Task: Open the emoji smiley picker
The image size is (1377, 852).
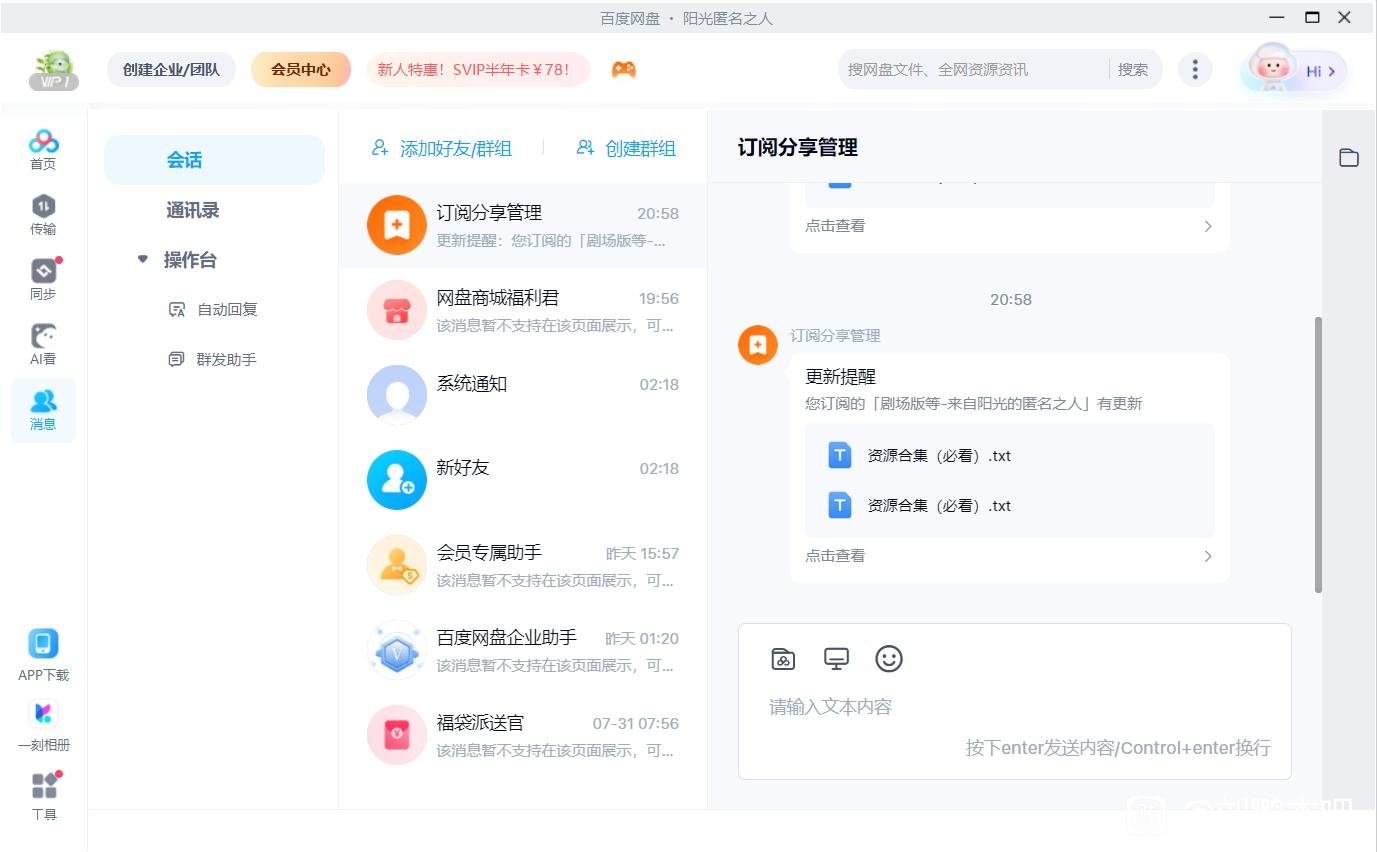Action: 889,658
